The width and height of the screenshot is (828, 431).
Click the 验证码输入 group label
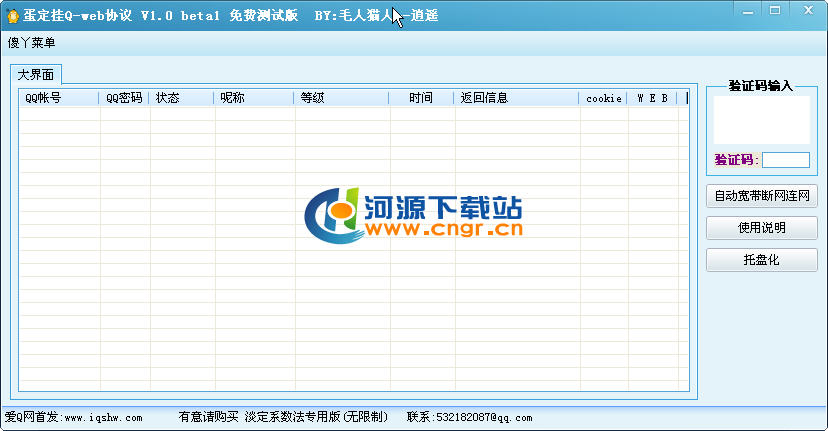click(x=760, y=86)
